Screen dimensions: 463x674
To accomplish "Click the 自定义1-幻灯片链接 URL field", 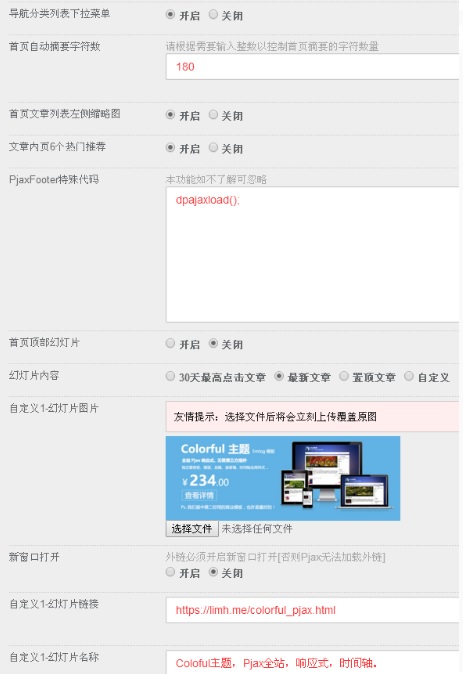I will [313, 610].
